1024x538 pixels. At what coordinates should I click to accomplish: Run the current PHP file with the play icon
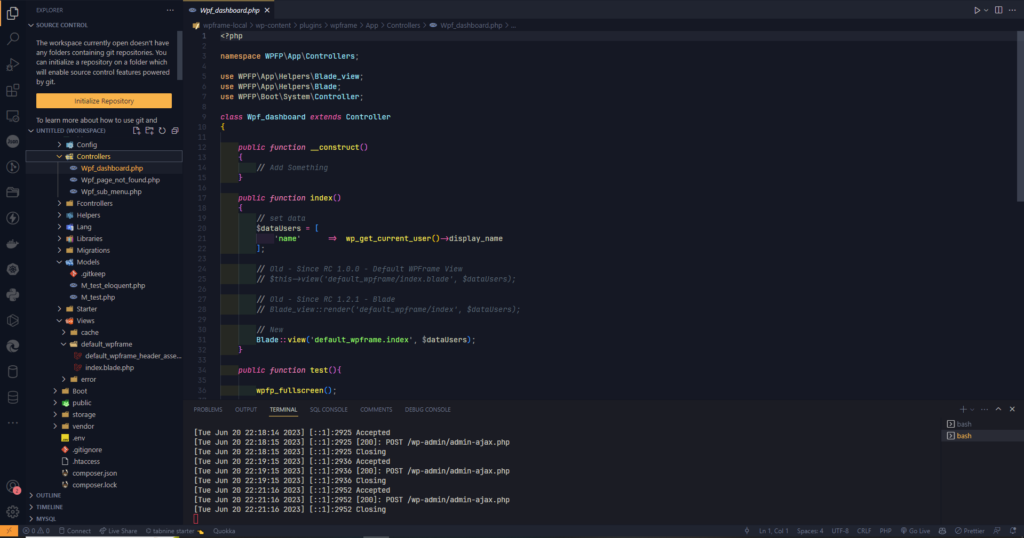977,10
